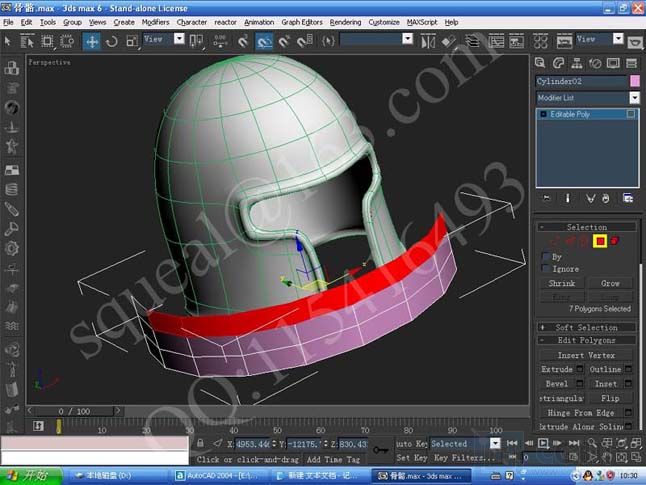Viewport: 646px width, 485px height.
Task: Open Reference Coordinate System View dropdown
Action: point(179,39)
